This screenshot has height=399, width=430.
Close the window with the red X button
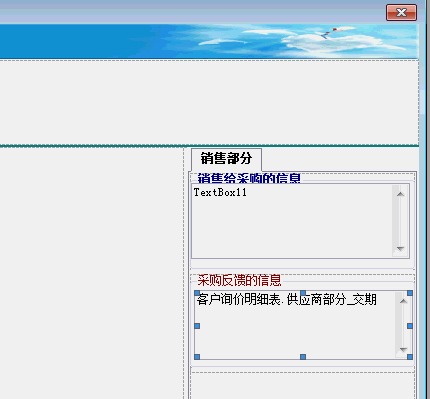[x=401, y=12]
